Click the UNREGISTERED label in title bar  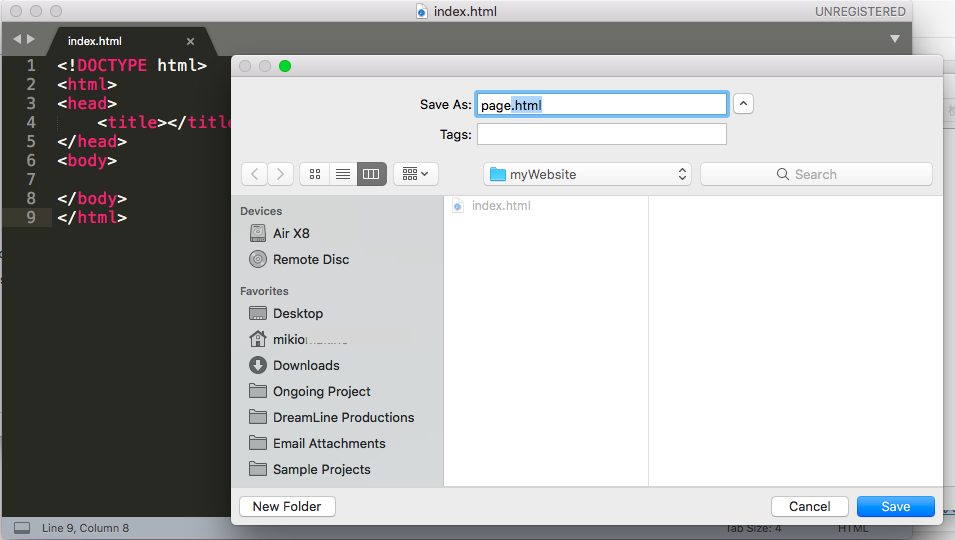[x=860, y=12]
